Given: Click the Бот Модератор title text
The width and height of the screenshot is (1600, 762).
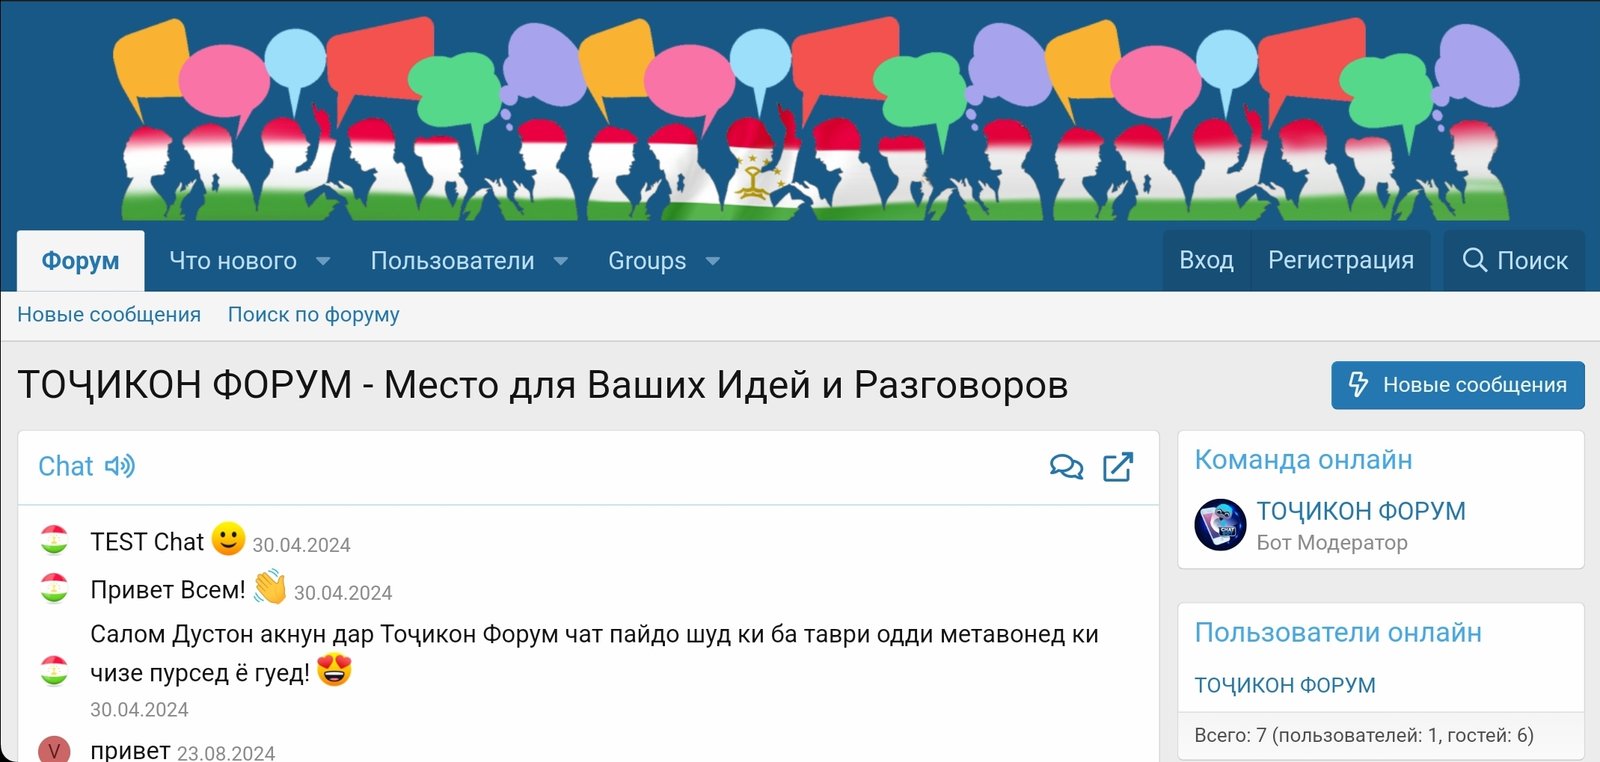Looking at the screenshot, I should click(x=1332, y=542).
